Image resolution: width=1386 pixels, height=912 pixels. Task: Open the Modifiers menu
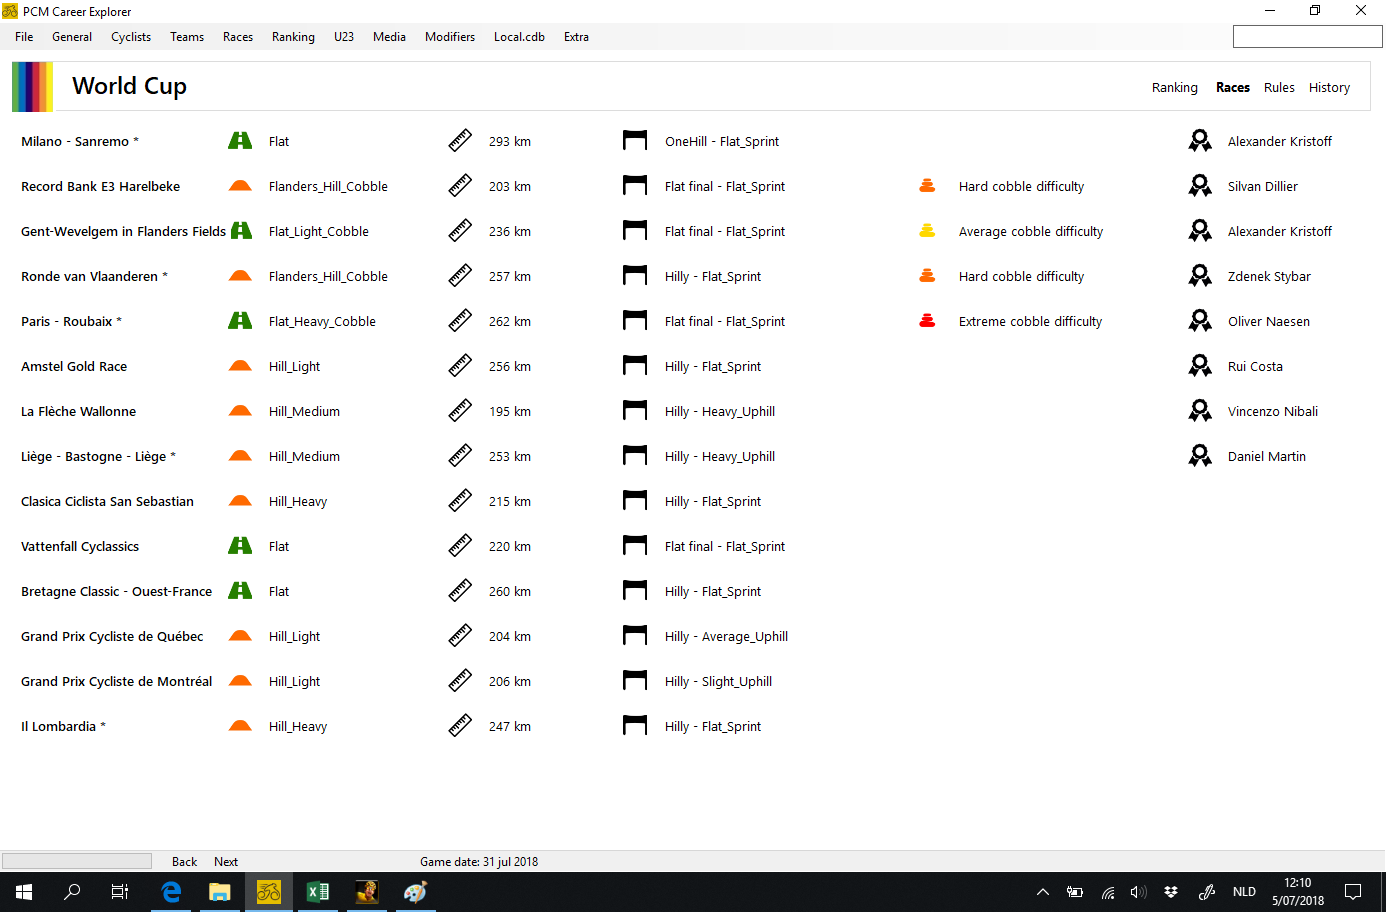[x=450, y=37]
